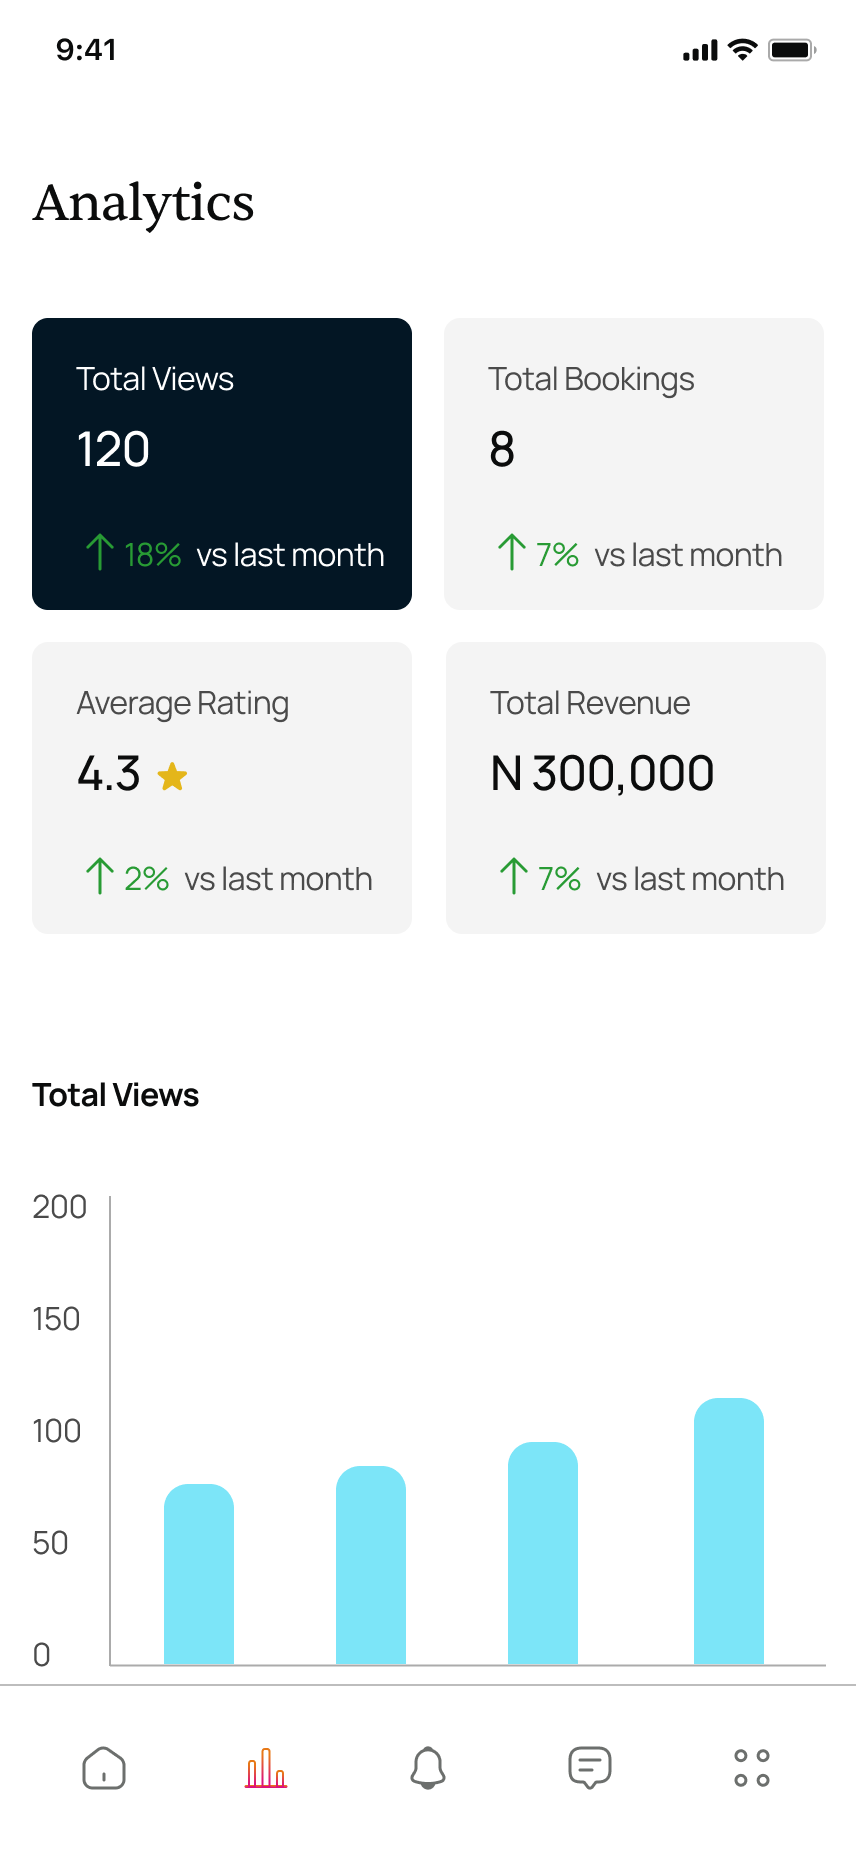The height and width of the screenshot is (1852, 856).
Task: Tap the Wi-Fi status icon
Action: [742, 50]
